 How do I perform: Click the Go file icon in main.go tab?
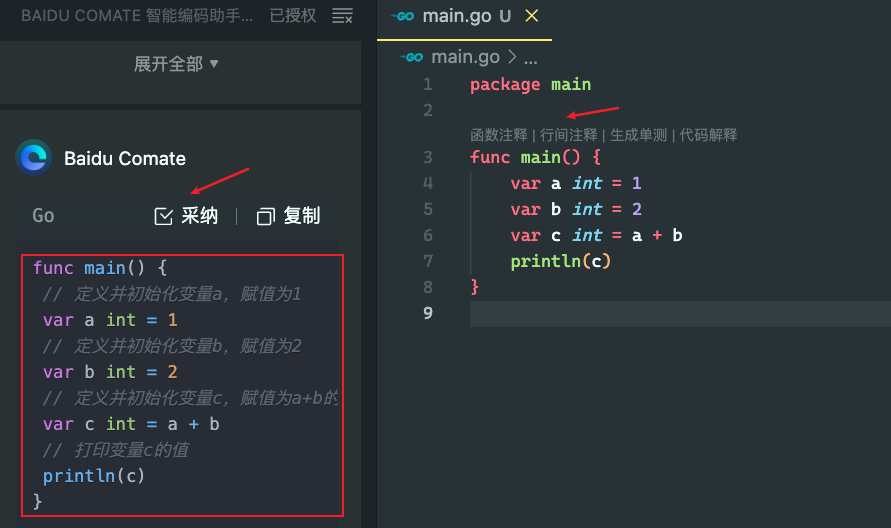[x=403, y=16]
